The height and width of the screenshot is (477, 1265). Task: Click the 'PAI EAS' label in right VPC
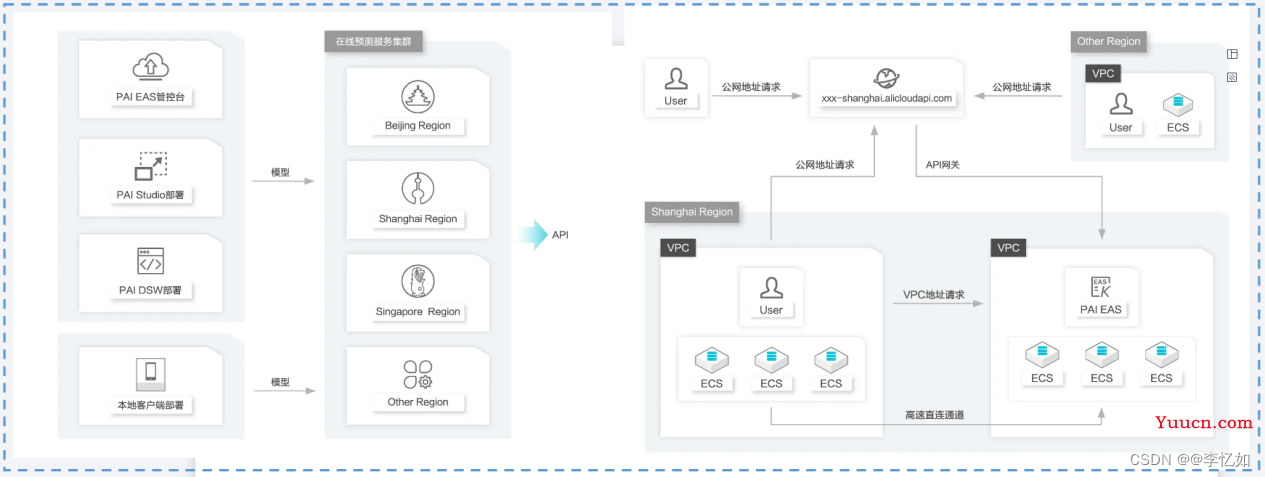point(1101,310)
